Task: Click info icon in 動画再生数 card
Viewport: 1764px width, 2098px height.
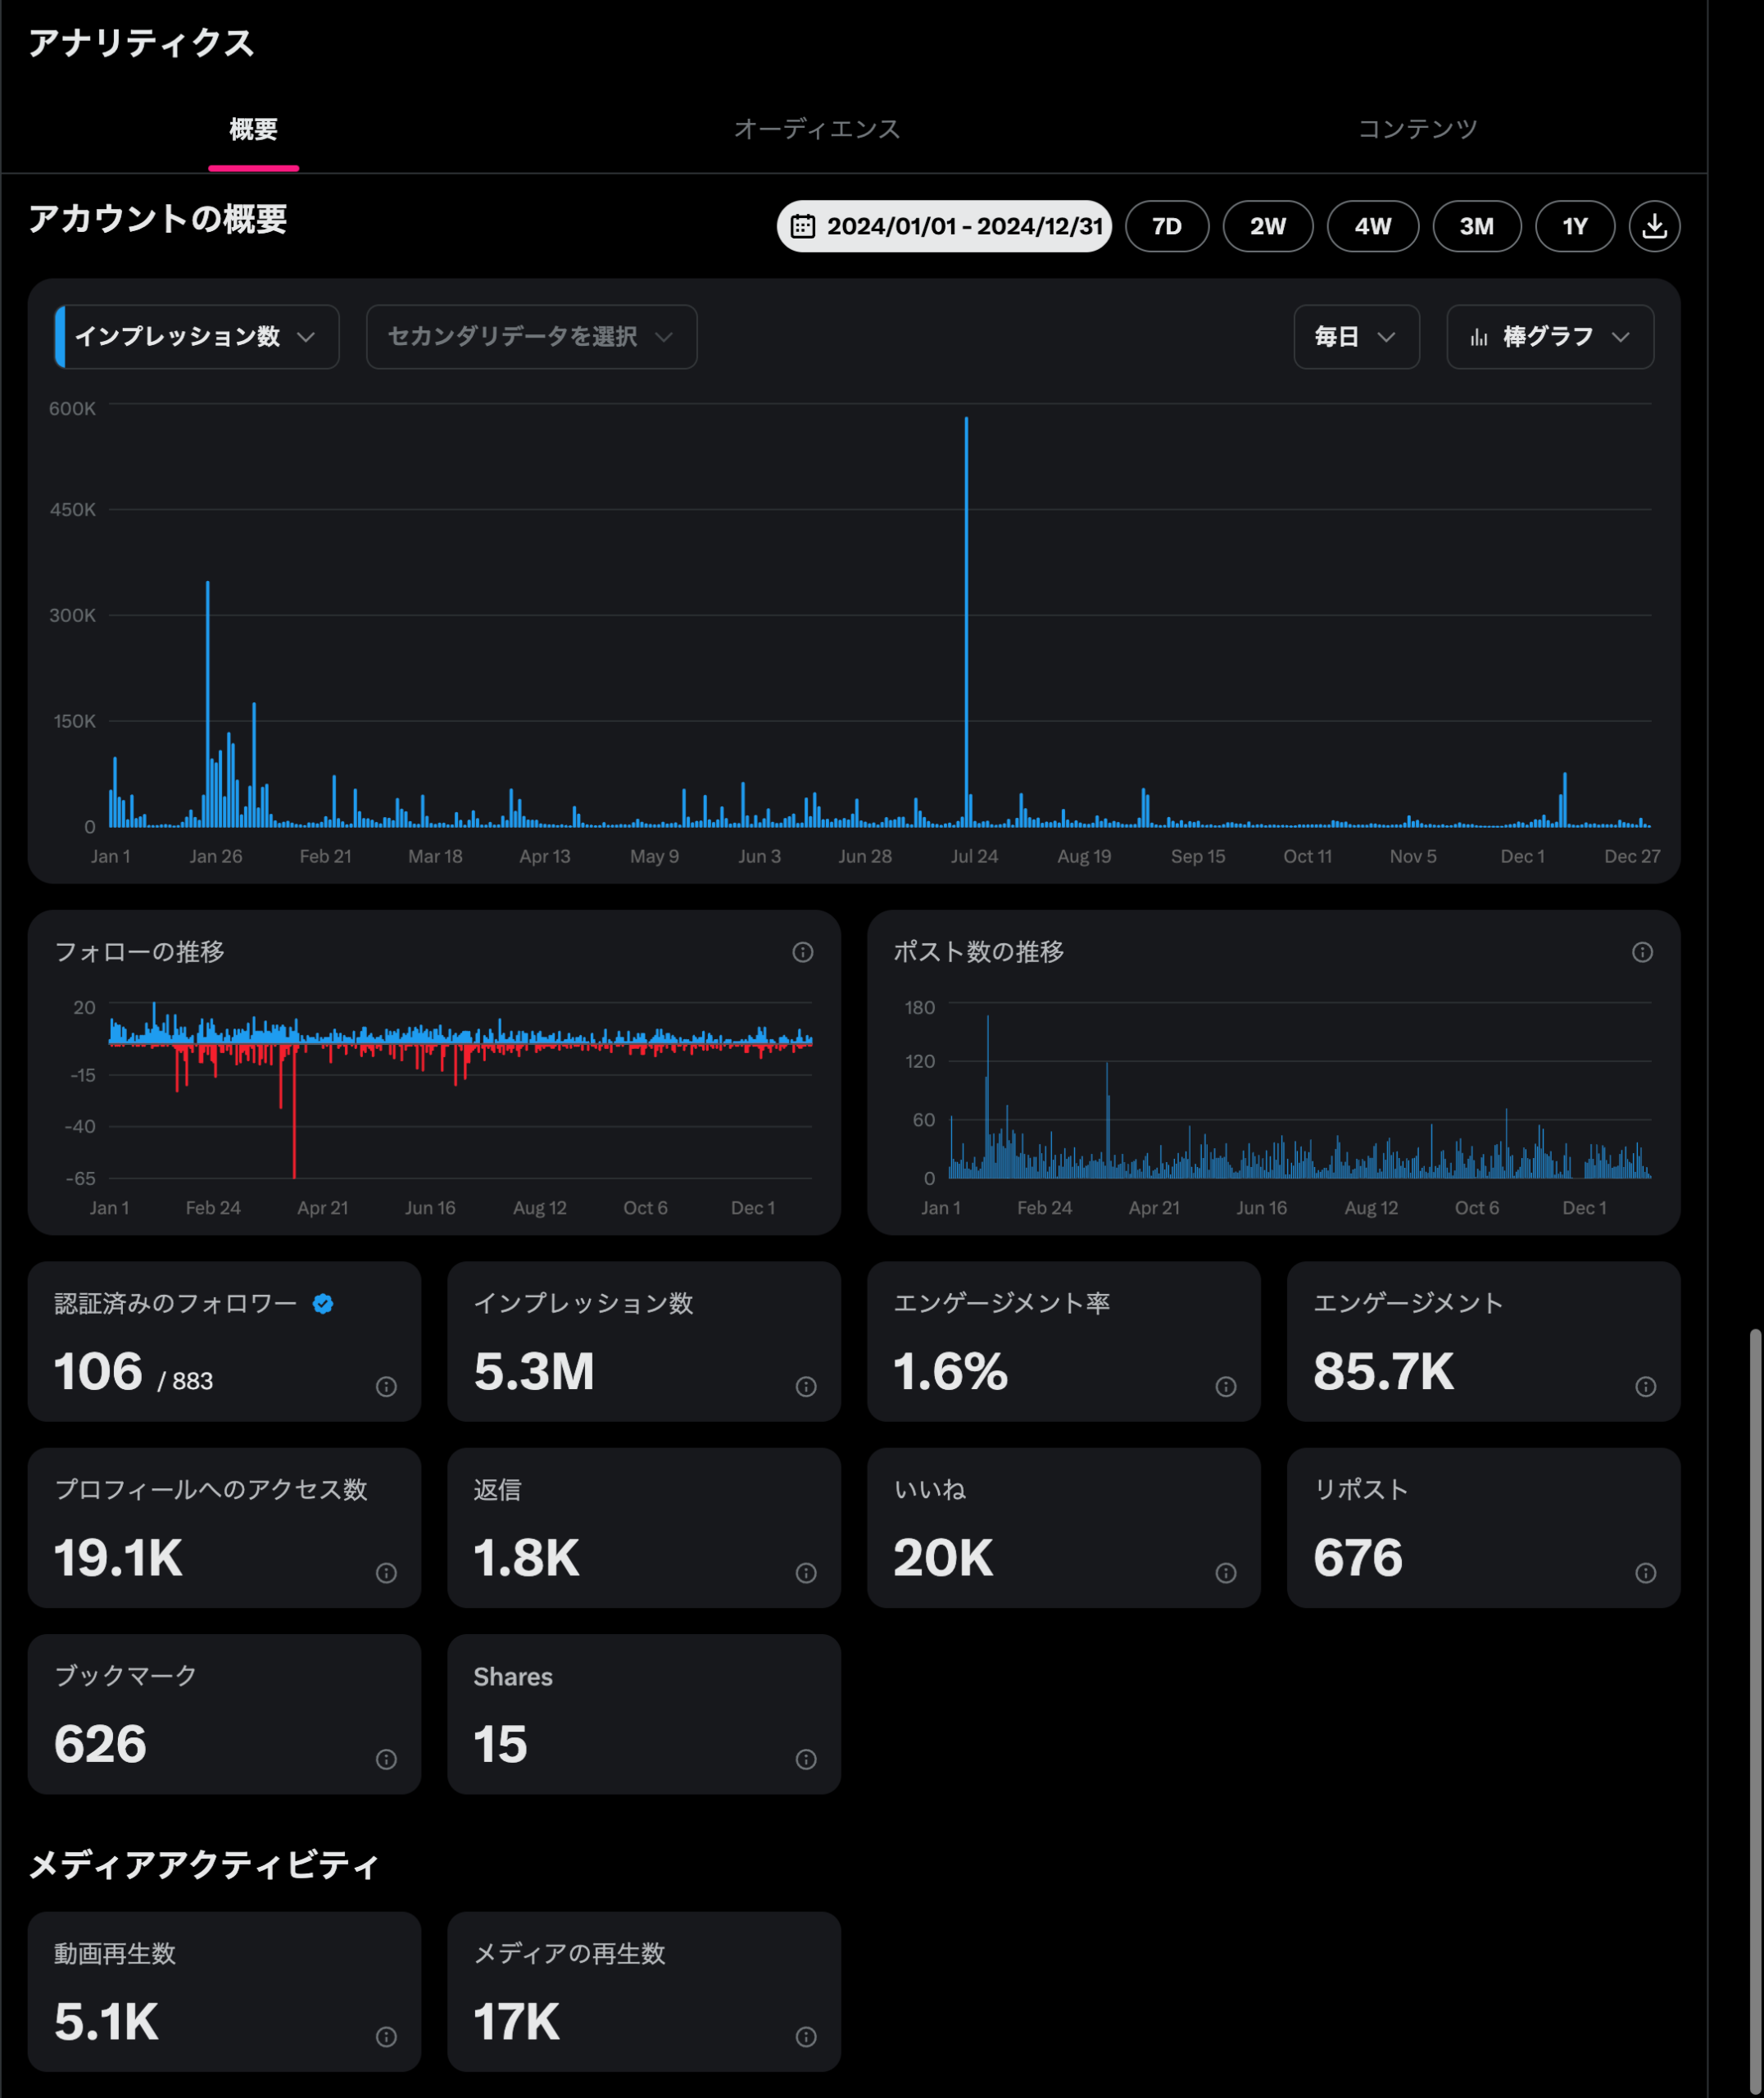Action: point(386,2037)
